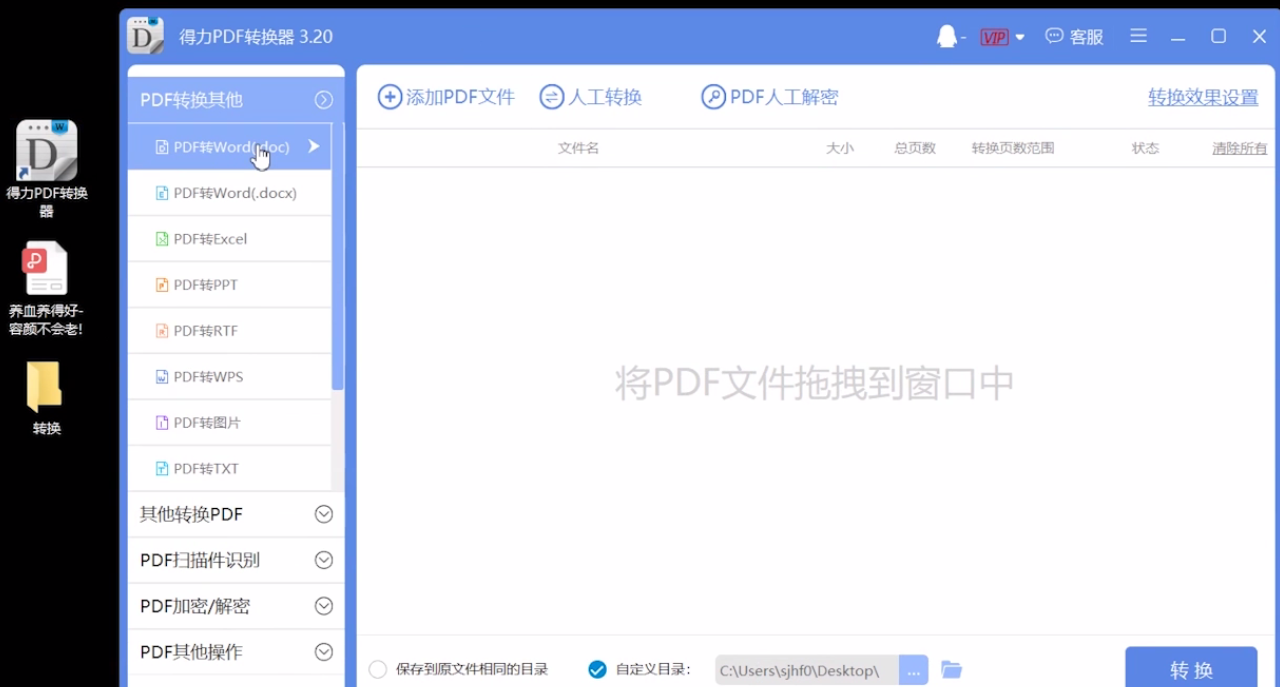This screenshot has width=1280, height=687.
Task: Click the 得力PDF转换器 app logo in title bar
Action: pos(146,36)
